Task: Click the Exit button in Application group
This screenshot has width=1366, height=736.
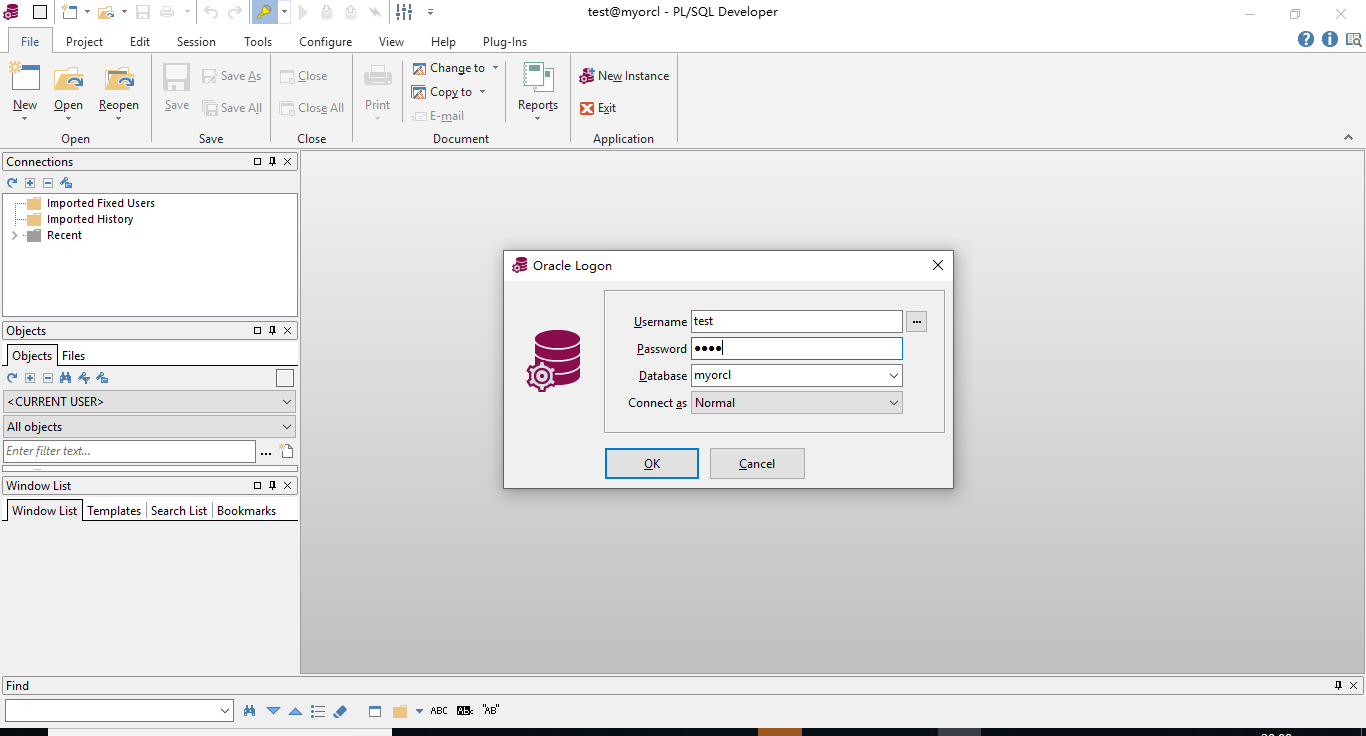Action: pyautogui.click(x=598, y=108)
